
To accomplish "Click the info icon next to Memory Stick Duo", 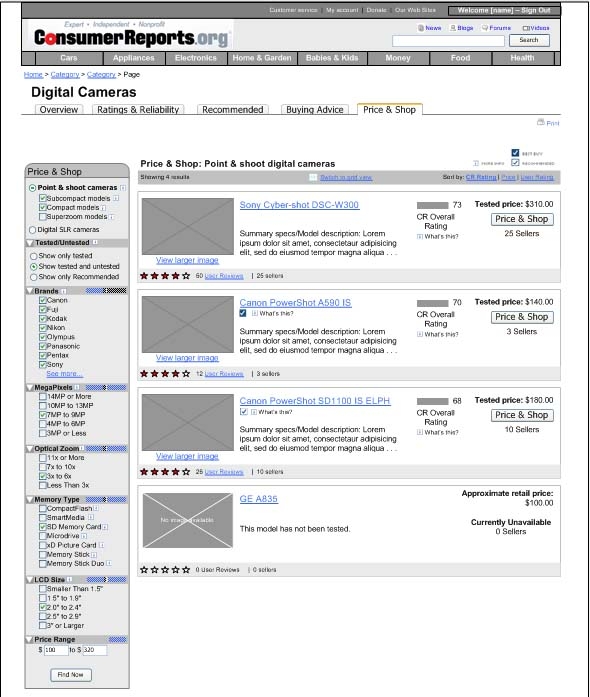I will coord(108,564).
